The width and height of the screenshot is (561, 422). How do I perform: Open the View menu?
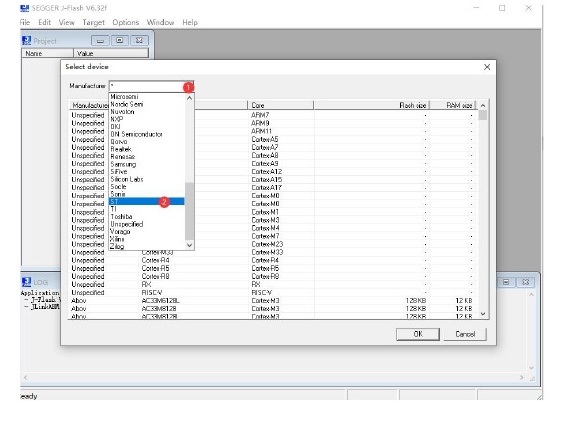tap(67, 22)
